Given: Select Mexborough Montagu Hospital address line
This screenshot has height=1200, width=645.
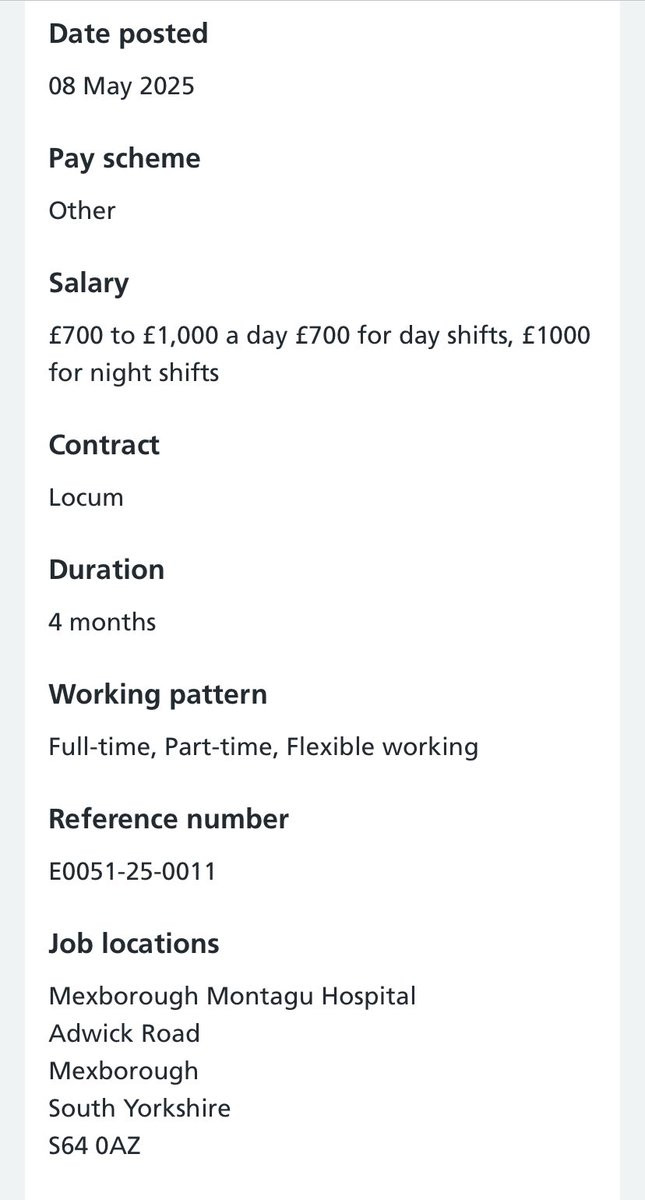Looking at the screenshot, I should 232,997.
